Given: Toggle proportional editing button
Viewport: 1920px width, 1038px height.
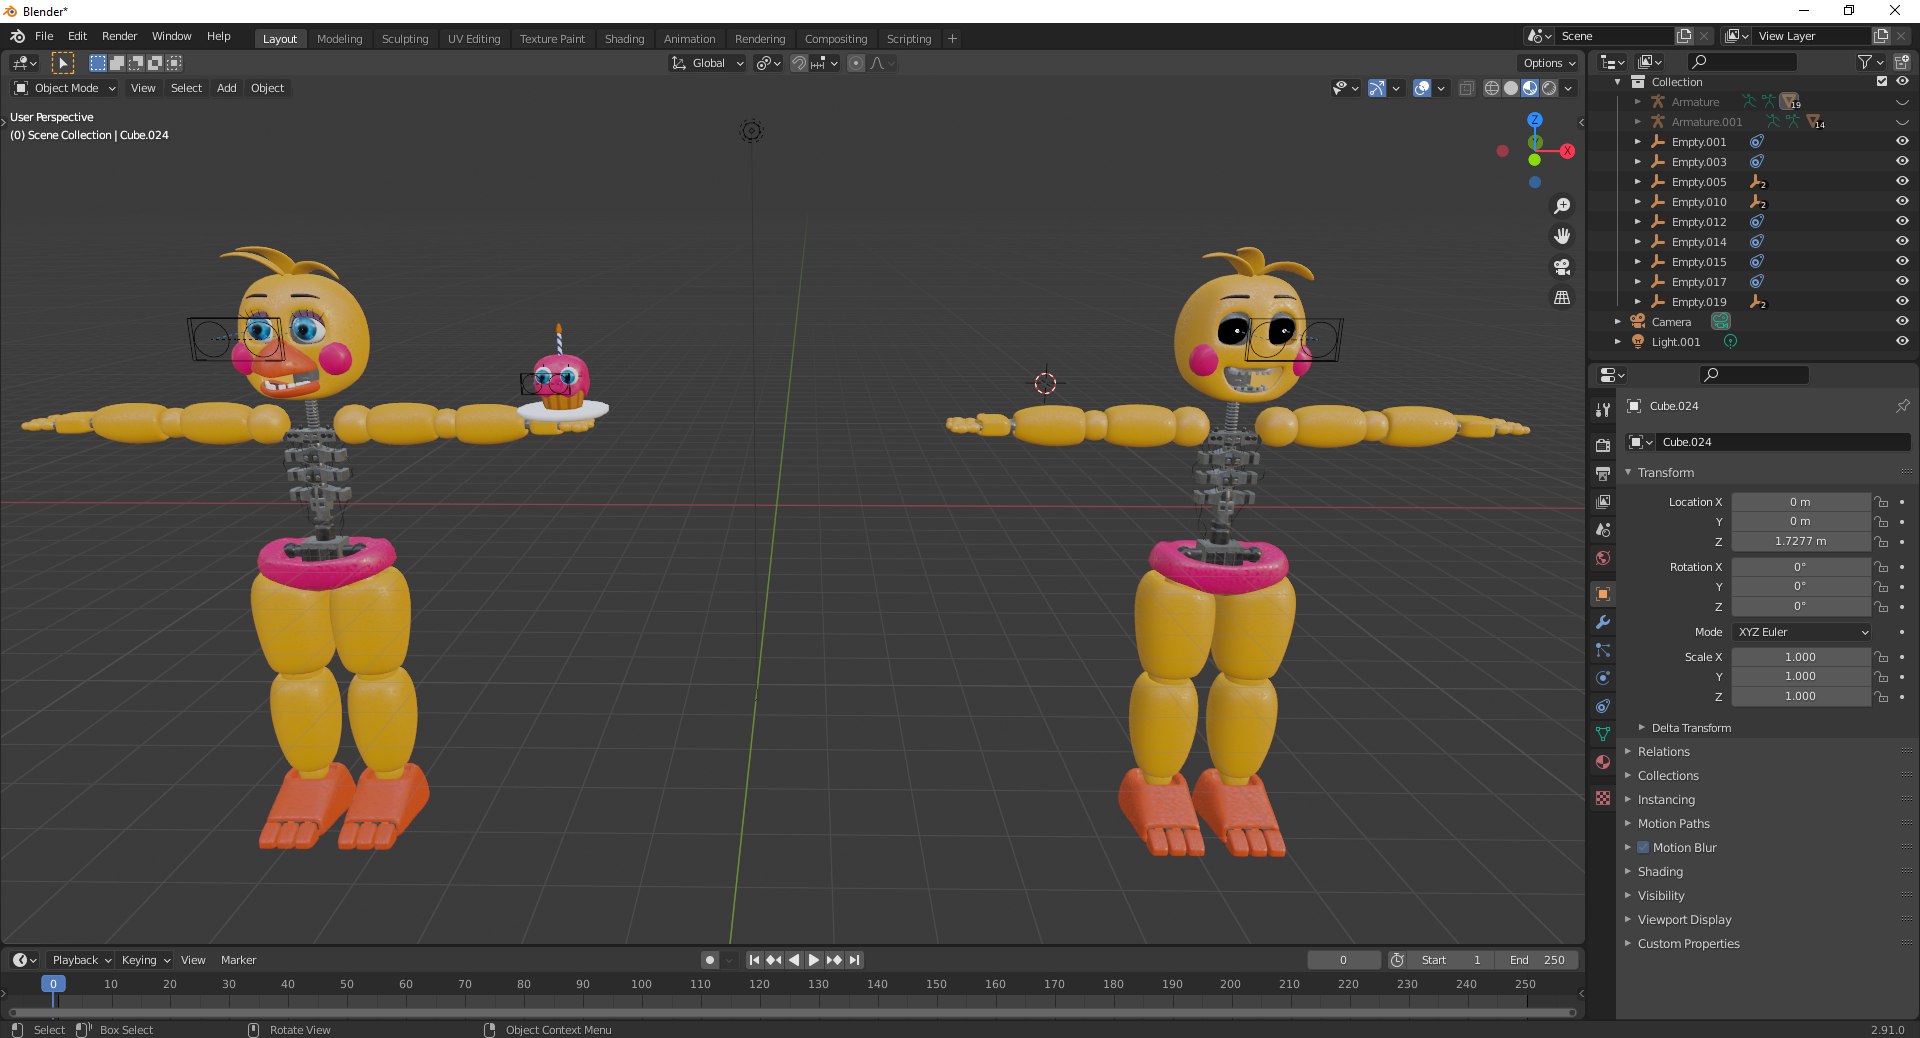Looking at the screenshot, I should tap(856, 63).
